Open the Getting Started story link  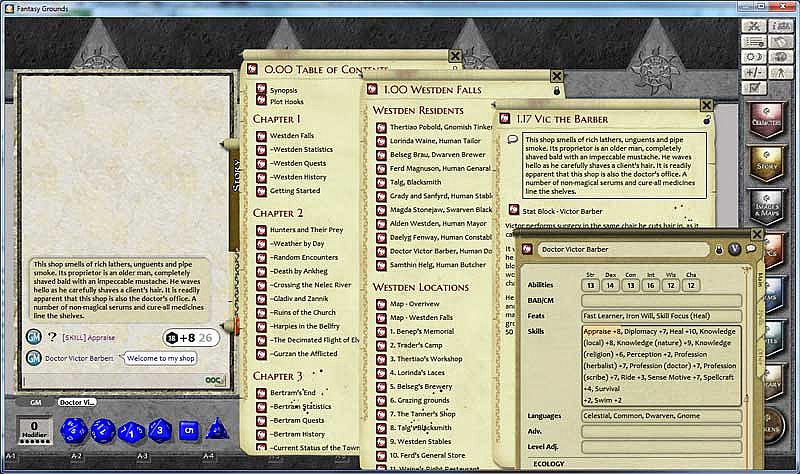coord(295,190)
